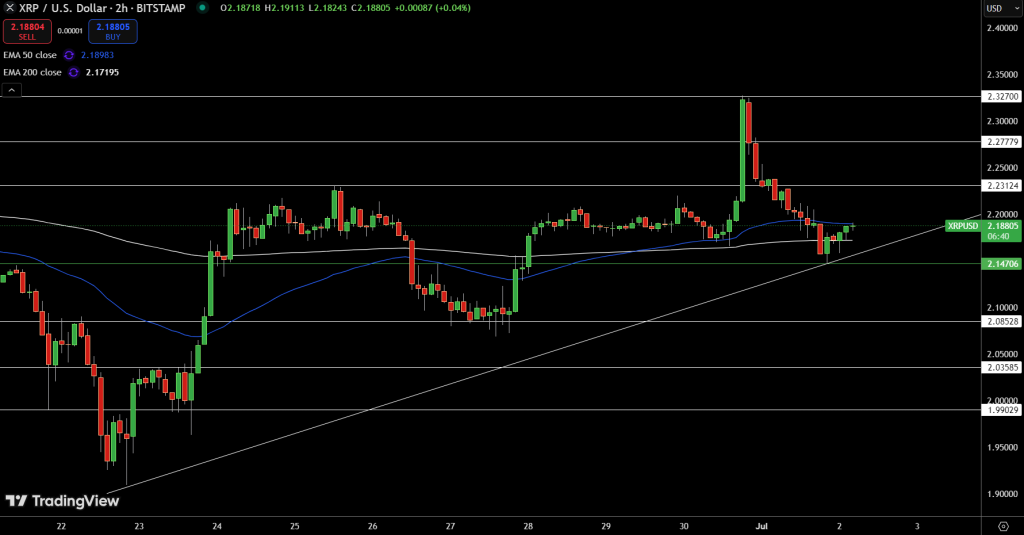Click the red SELL 2.18804 button
The image size is (1024, 535).
point(27,31)
